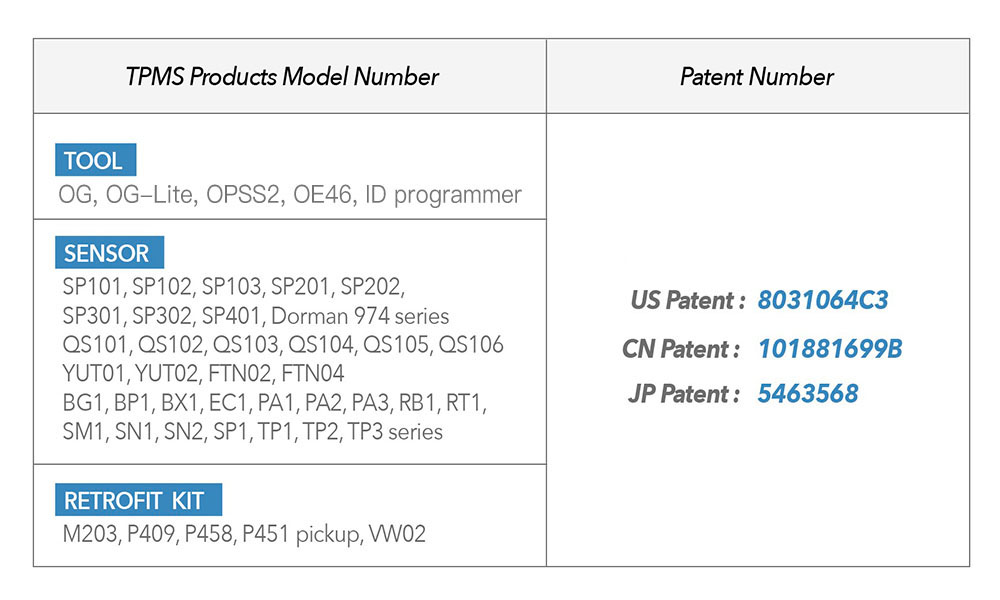This screenshot has width=1000, height=600.
Task: Click the Dorman 974 series entry
Action: click(360, 316)
